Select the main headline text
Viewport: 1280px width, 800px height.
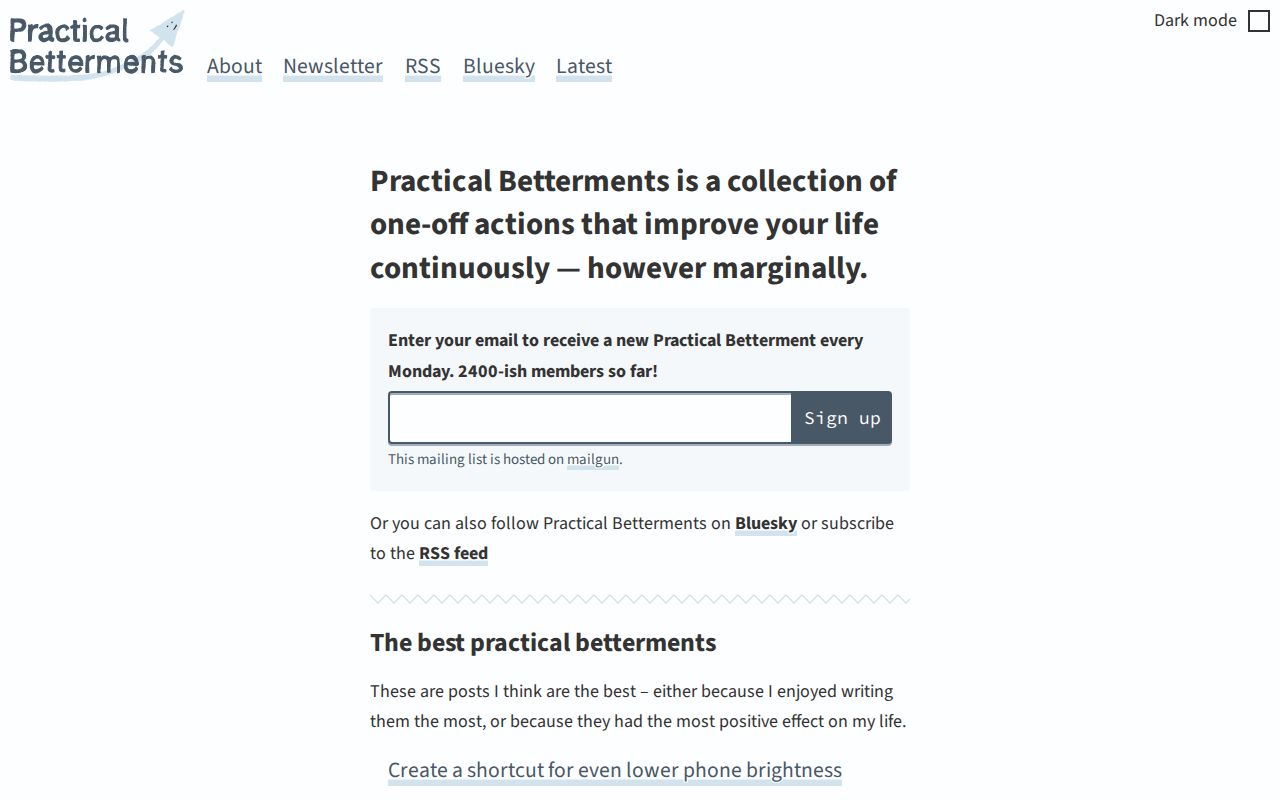(x=633, y=223)
